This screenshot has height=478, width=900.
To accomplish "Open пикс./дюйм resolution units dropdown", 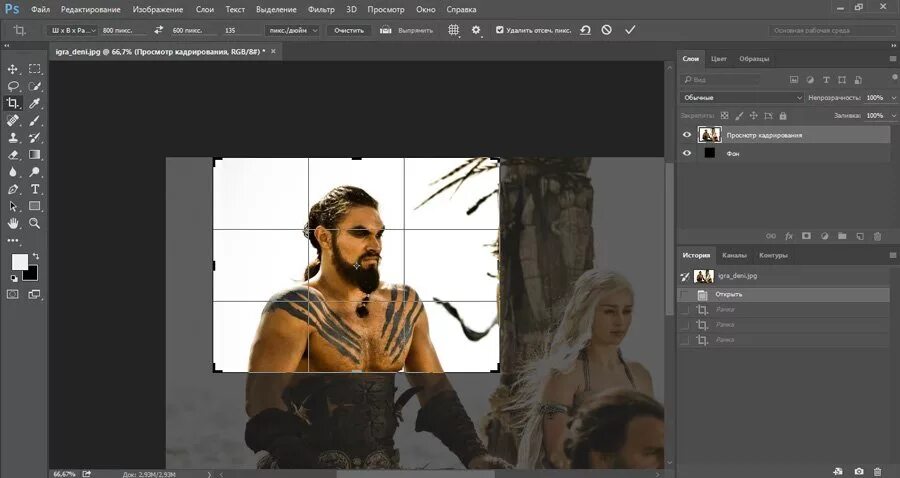I will point(292,30).
